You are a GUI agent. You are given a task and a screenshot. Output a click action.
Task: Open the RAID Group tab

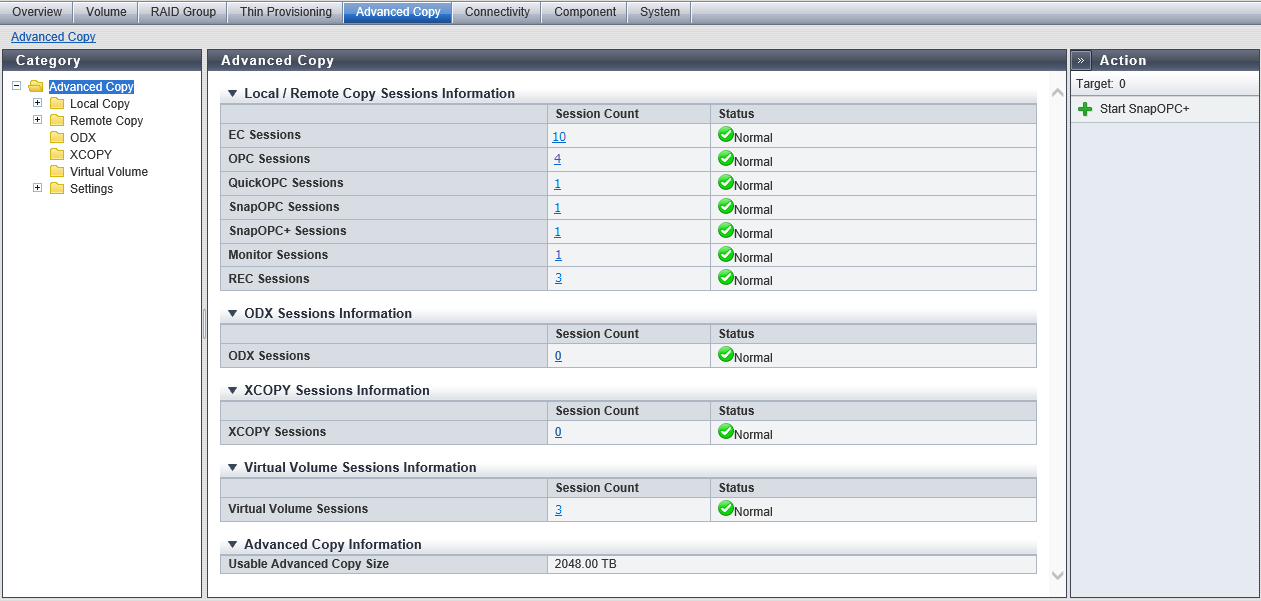tap(183, 12)
